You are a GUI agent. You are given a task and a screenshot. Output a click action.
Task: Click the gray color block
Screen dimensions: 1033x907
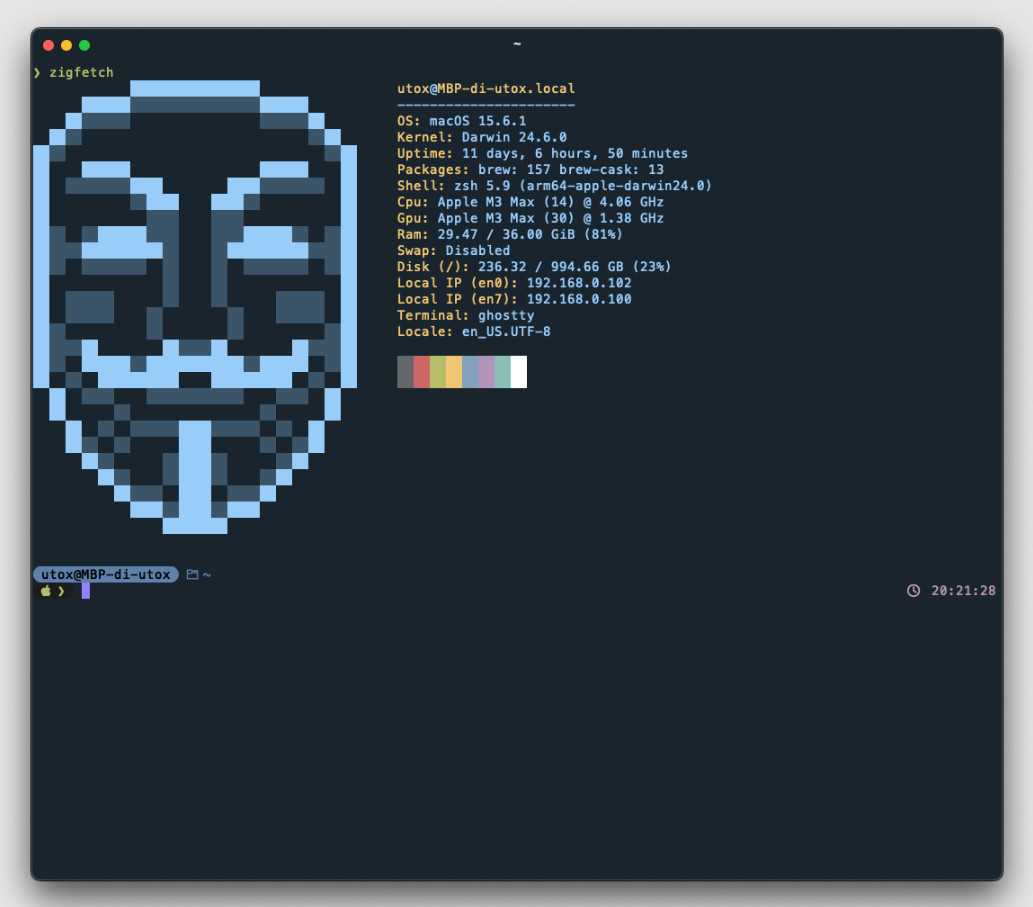tap(405, 372)
